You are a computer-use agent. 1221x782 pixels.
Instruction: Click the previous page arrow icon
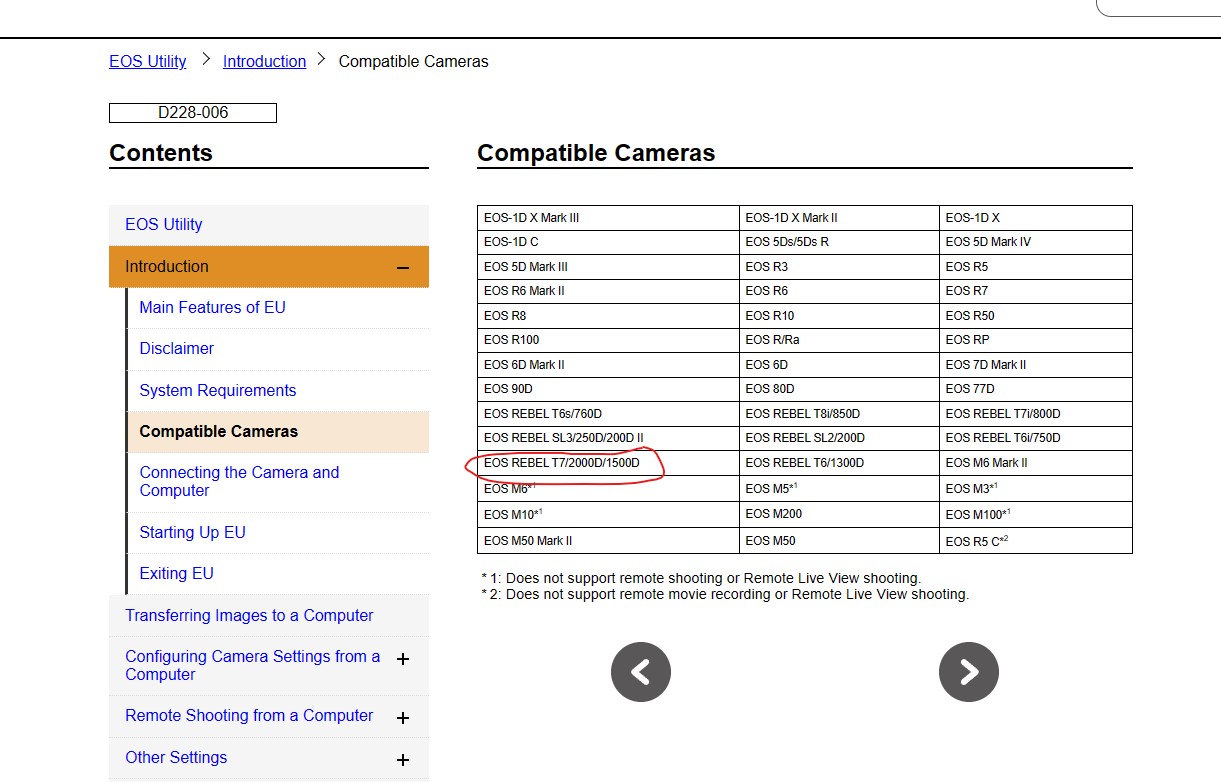tap(640, 671)
